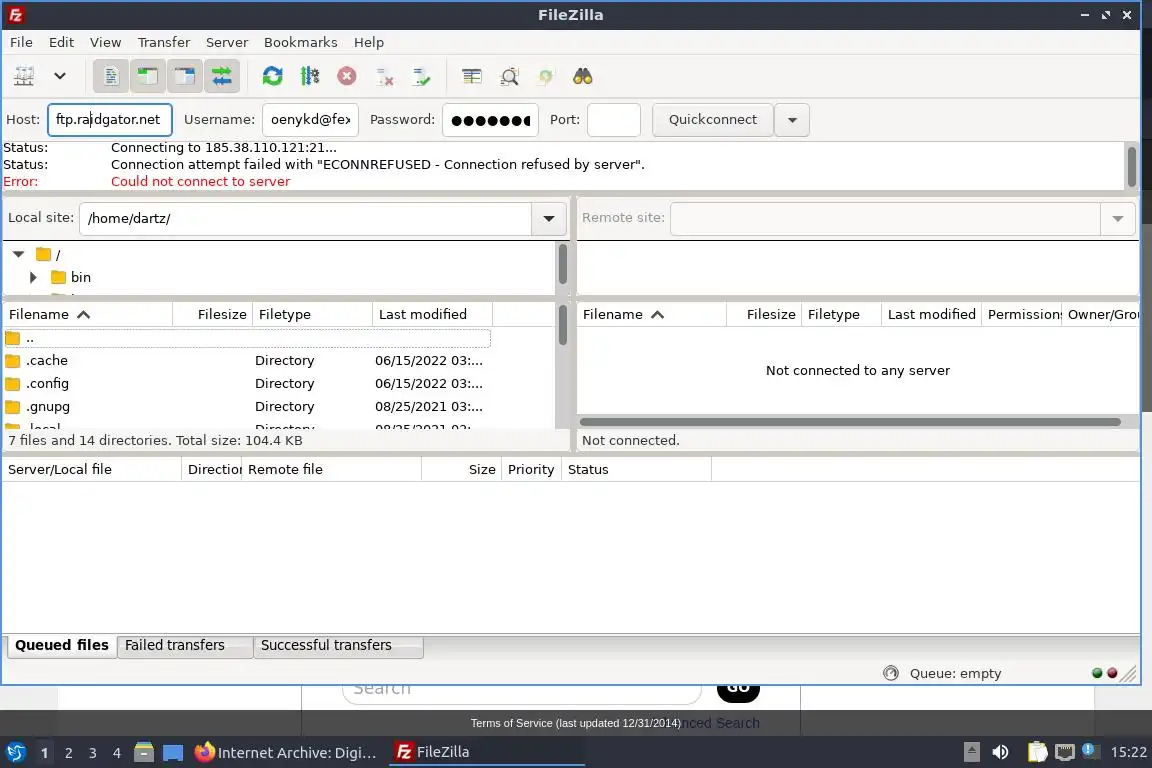Click the remote pane horizontal scrollbar

coord(850,422)
